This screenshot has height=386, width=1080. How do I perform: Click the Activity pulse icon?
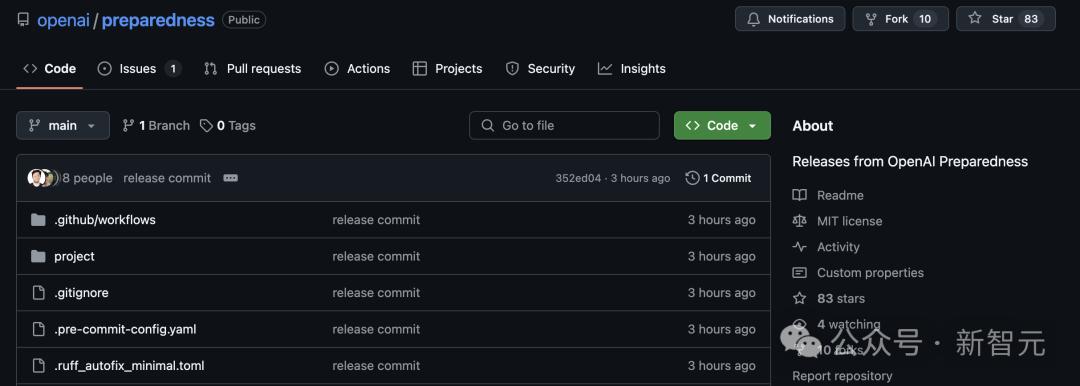799,247
